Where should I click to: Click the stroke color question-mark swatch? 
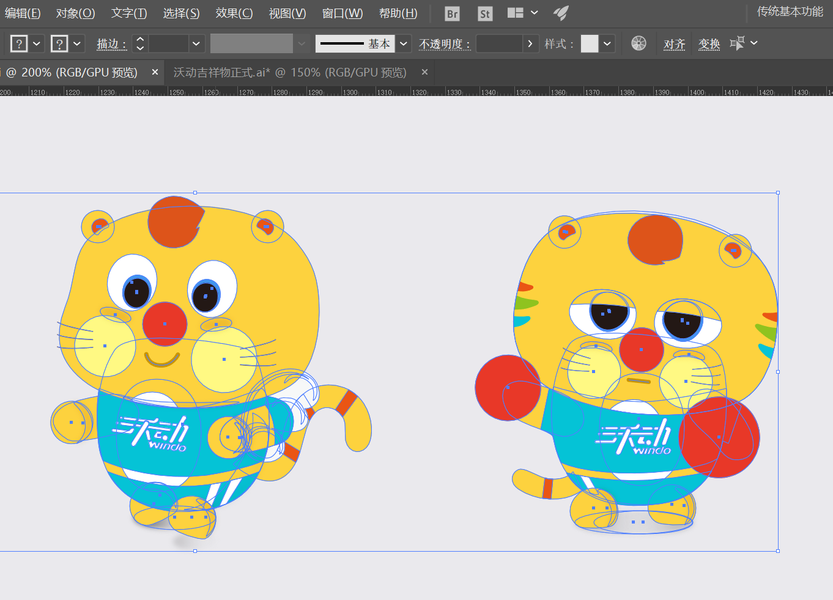59,44
